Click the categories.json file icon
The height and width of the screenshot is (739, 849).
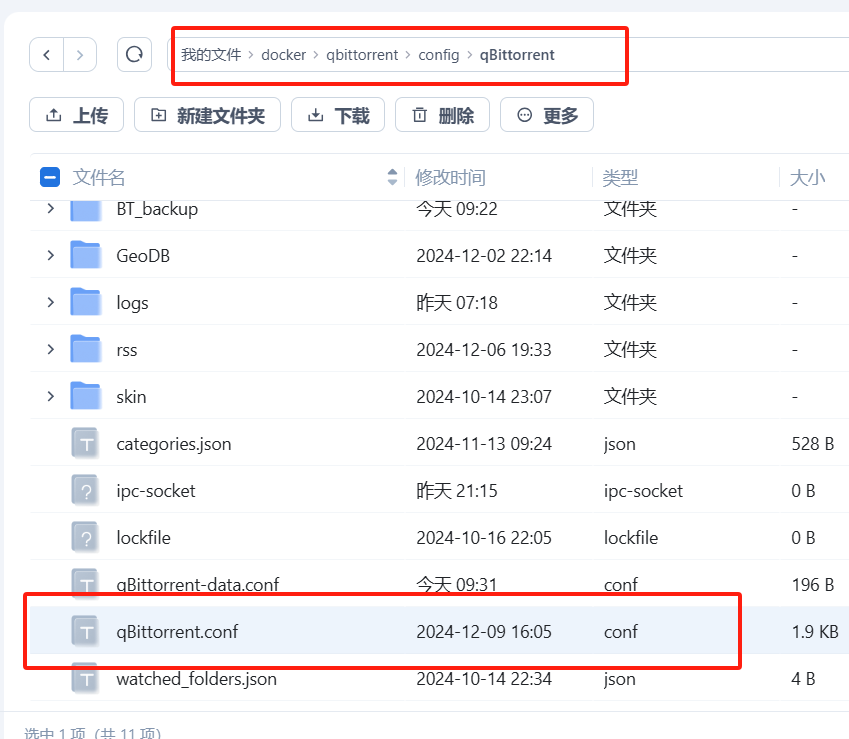(86, 443)
